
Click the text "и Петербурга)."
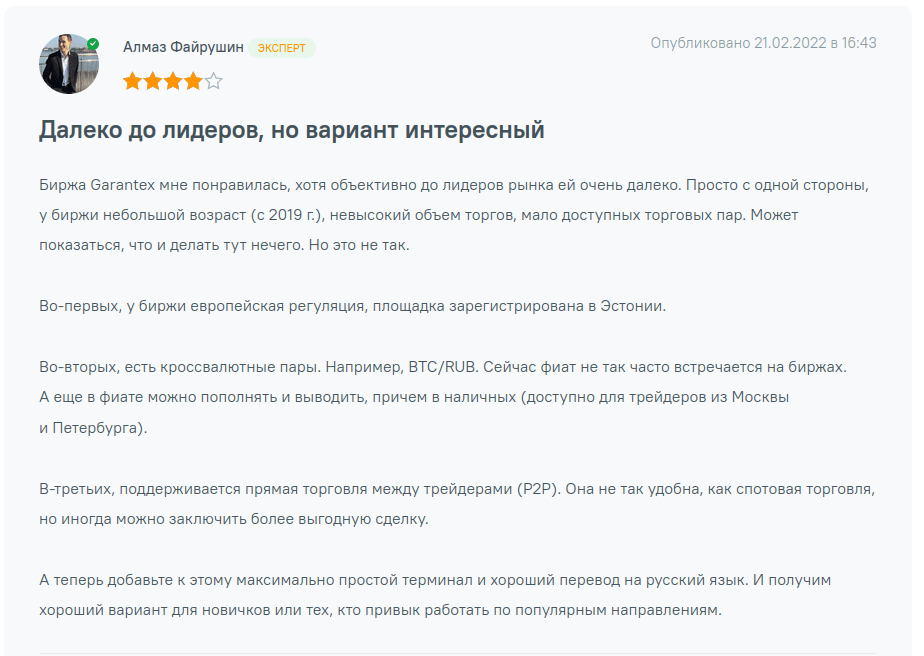(92, 428)
